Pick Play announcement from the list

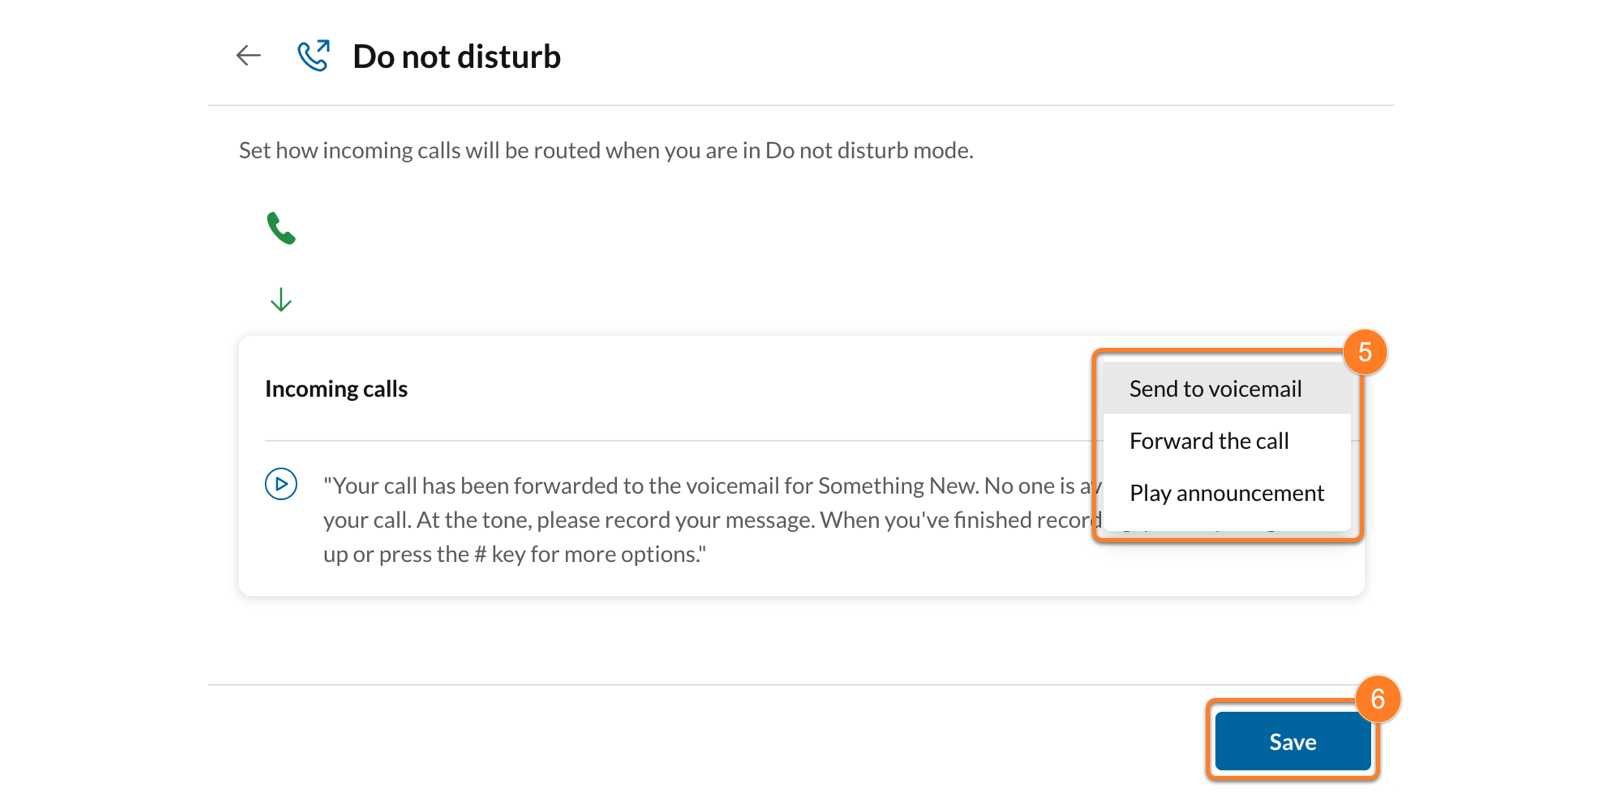(1226, 493)
